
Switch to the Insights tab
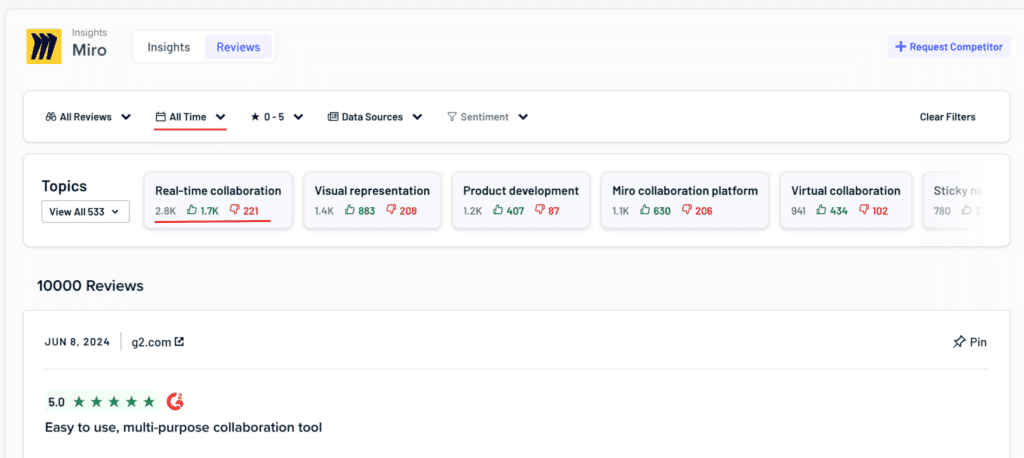click(168, 47)
